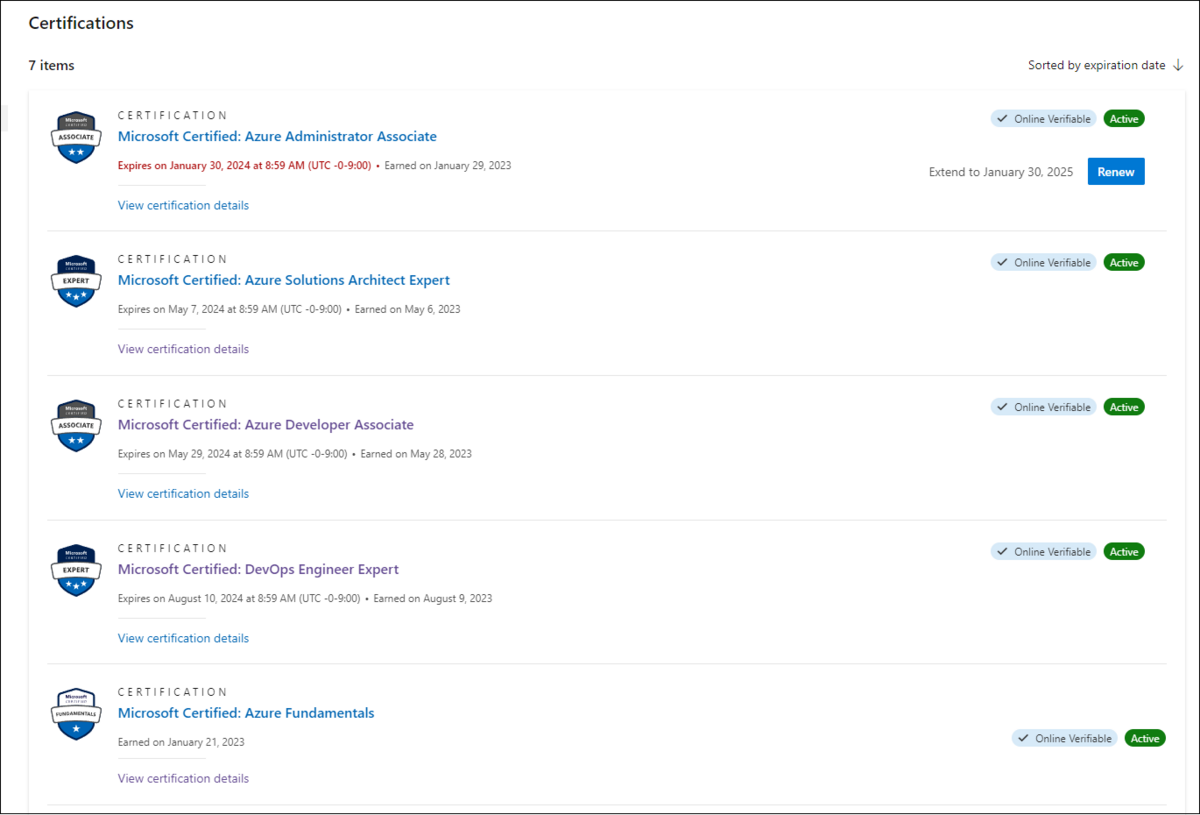View certification details for DevOps Engineer Expert
The image size is (1200, 815).
[x=183, y=638]
